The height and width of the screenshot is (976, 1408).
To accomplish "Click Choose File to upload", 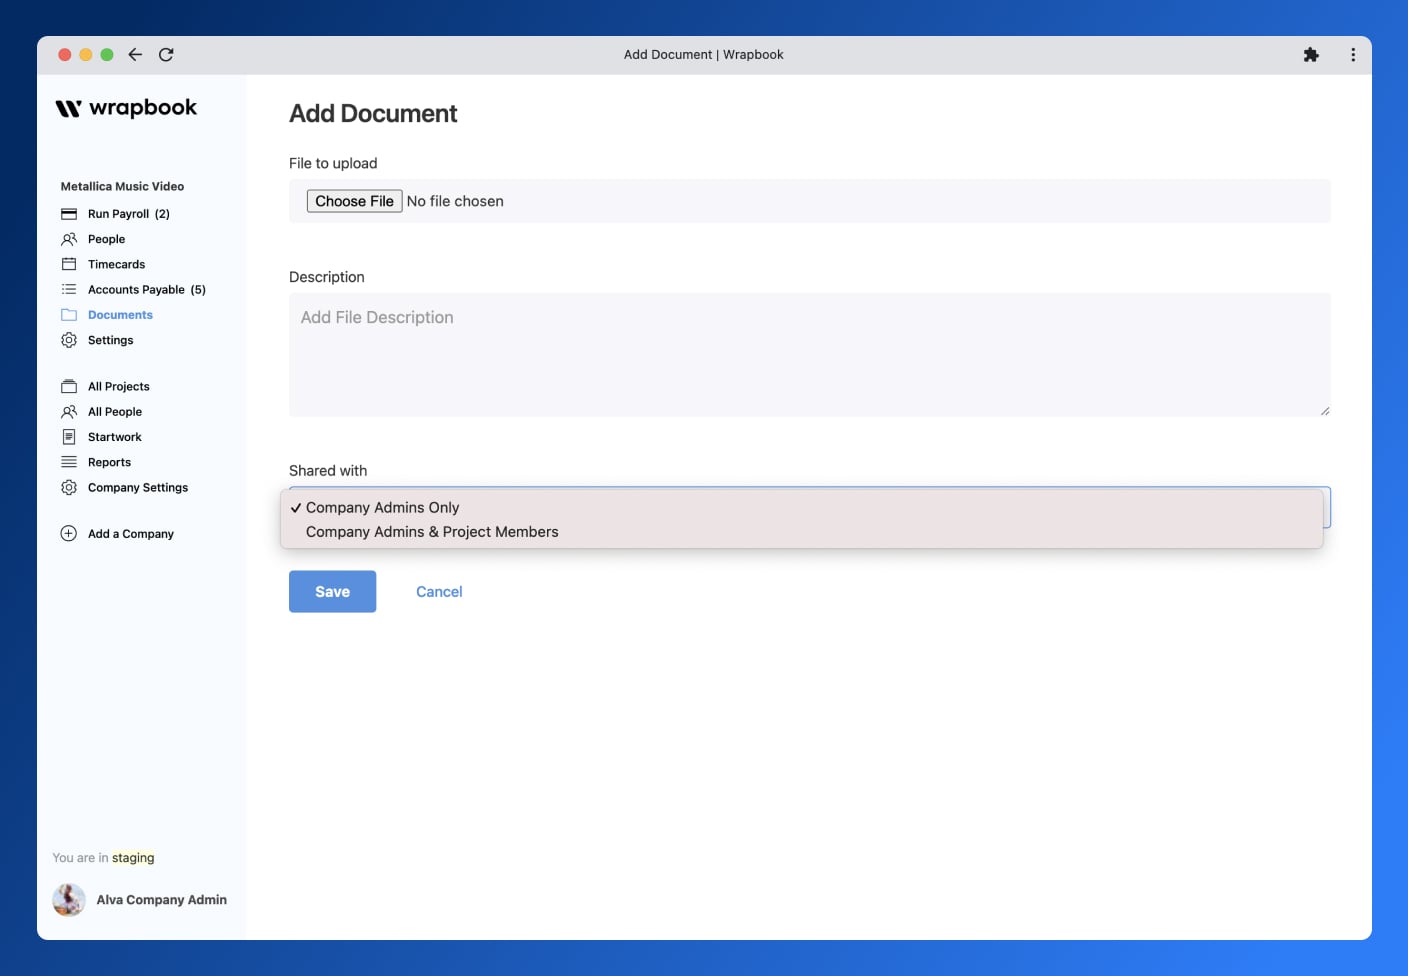I will click(354, 201).
